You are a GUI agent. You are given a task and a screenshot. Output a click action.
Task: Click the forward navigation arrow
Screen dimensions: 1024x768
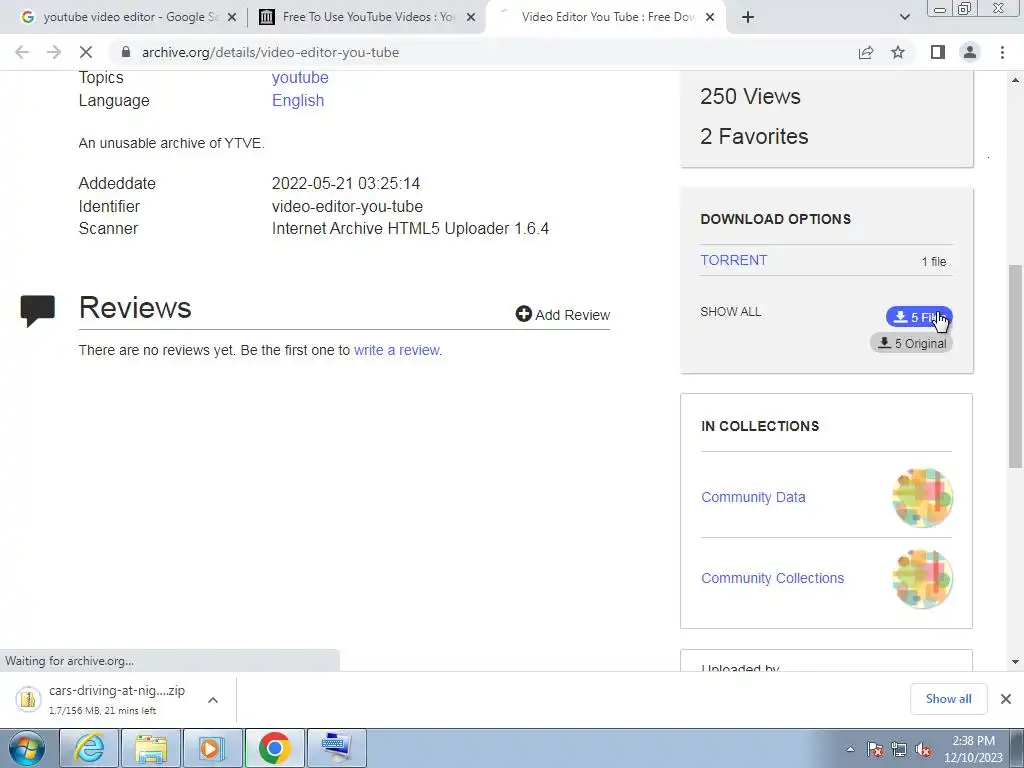pyautogui.click(x=54, y=52)
